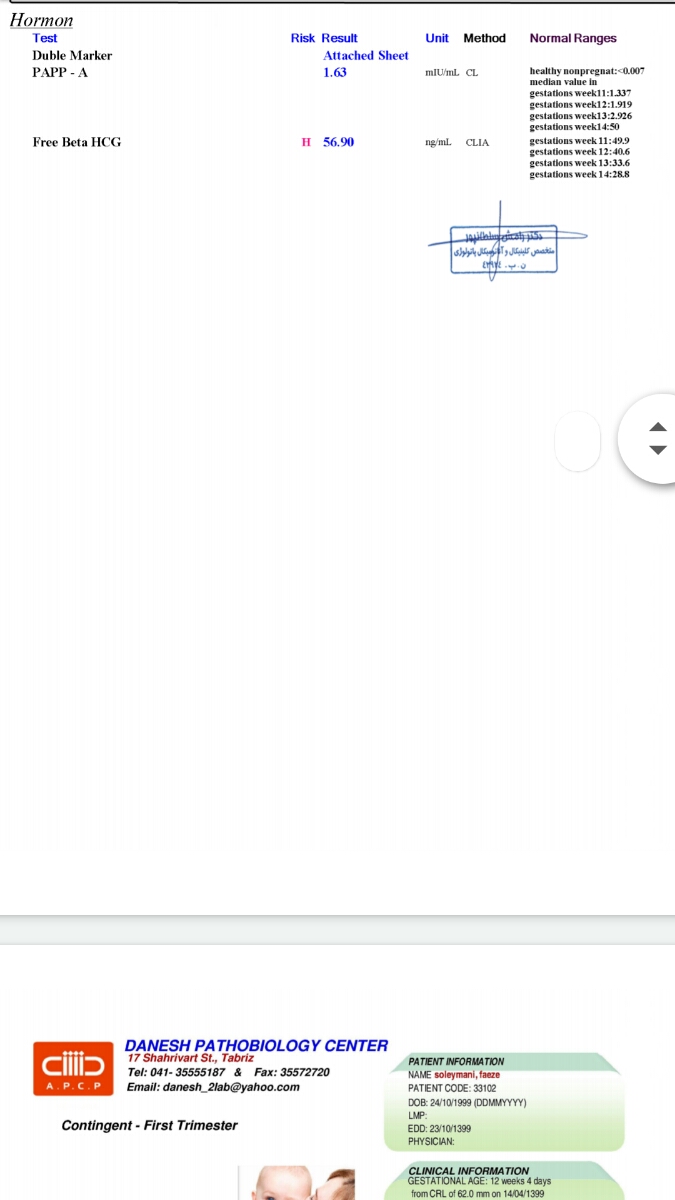Tap the empty page indicator bubble

click(x=578, y=440)
